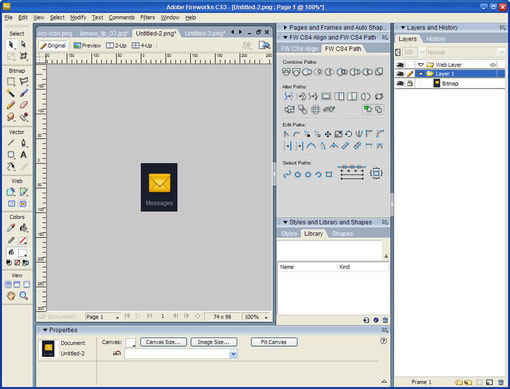Select the Text tool

[x=23, y=155]
